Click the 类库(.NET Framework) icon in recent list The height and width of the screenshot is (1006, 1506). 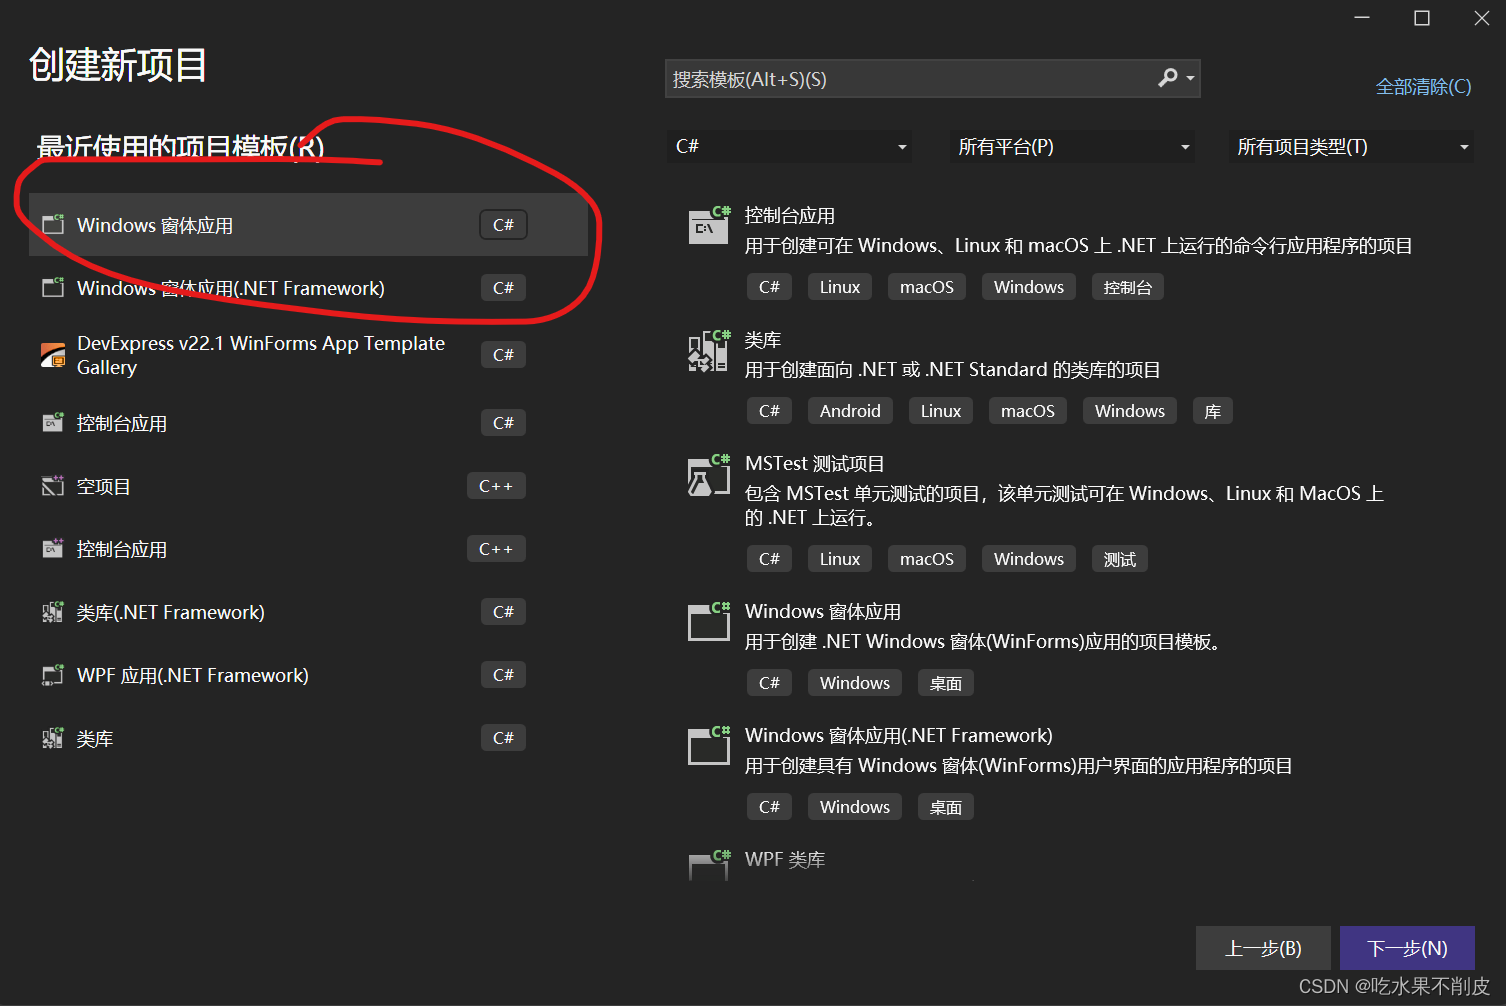click(53, 612)
